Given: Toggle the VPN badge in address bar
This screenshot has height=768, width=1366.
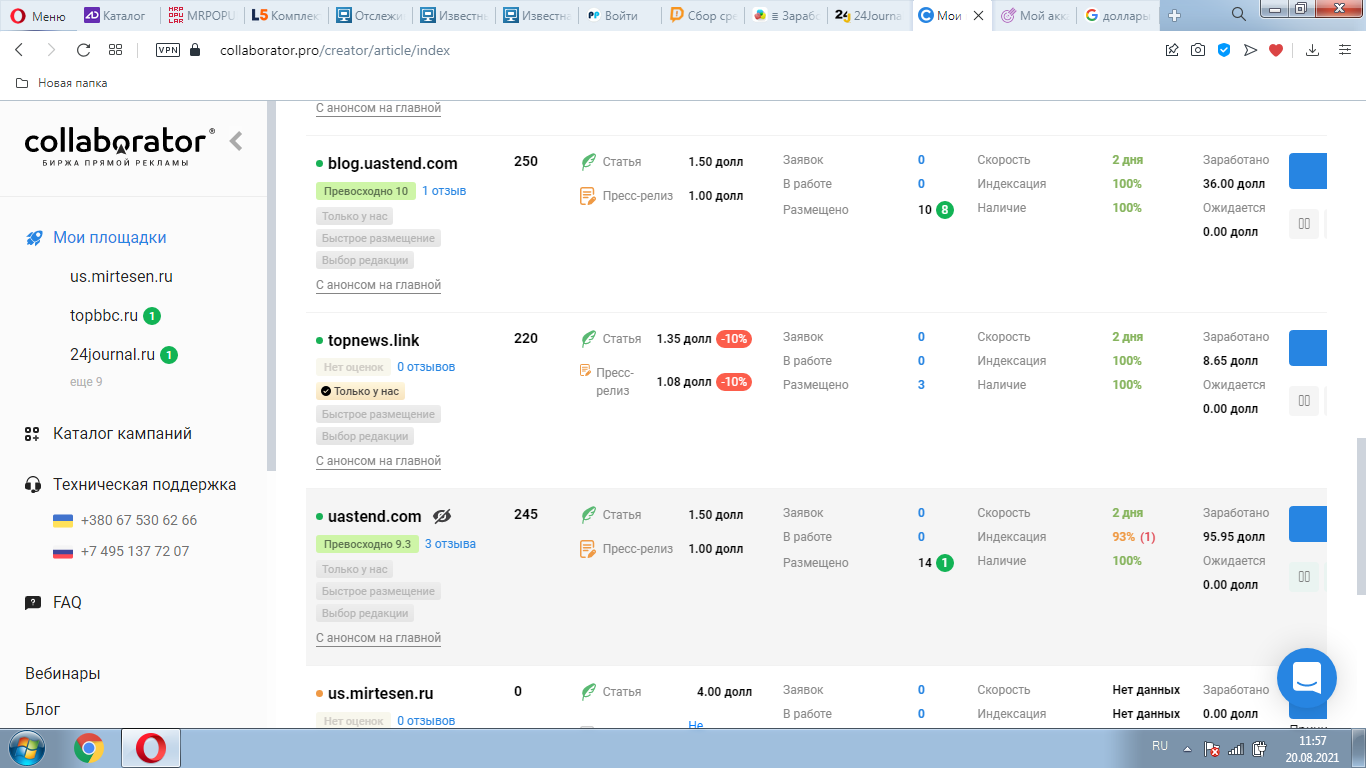Looking at the screenshot, I should [x=168, y=50].
